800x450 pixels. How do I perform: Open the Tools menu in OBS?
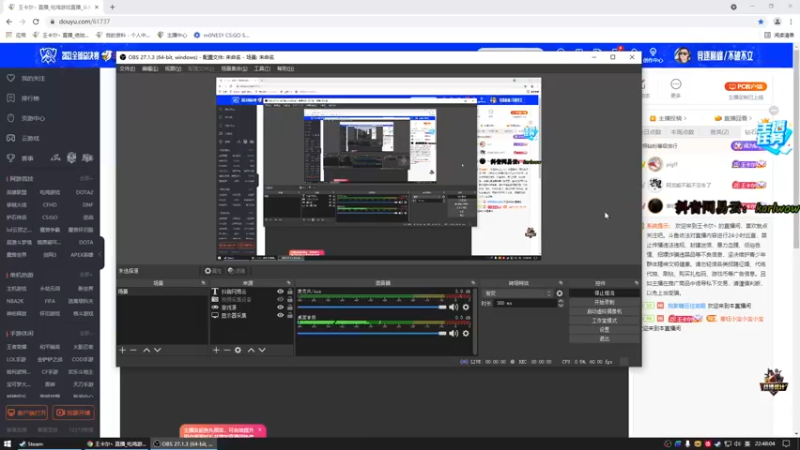tap(262, 69)
